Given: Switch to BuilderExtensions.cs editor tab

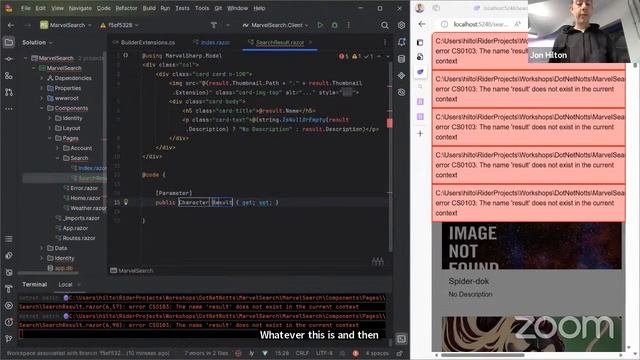Looking at the screenshot, I should click(x=144, y=42).
